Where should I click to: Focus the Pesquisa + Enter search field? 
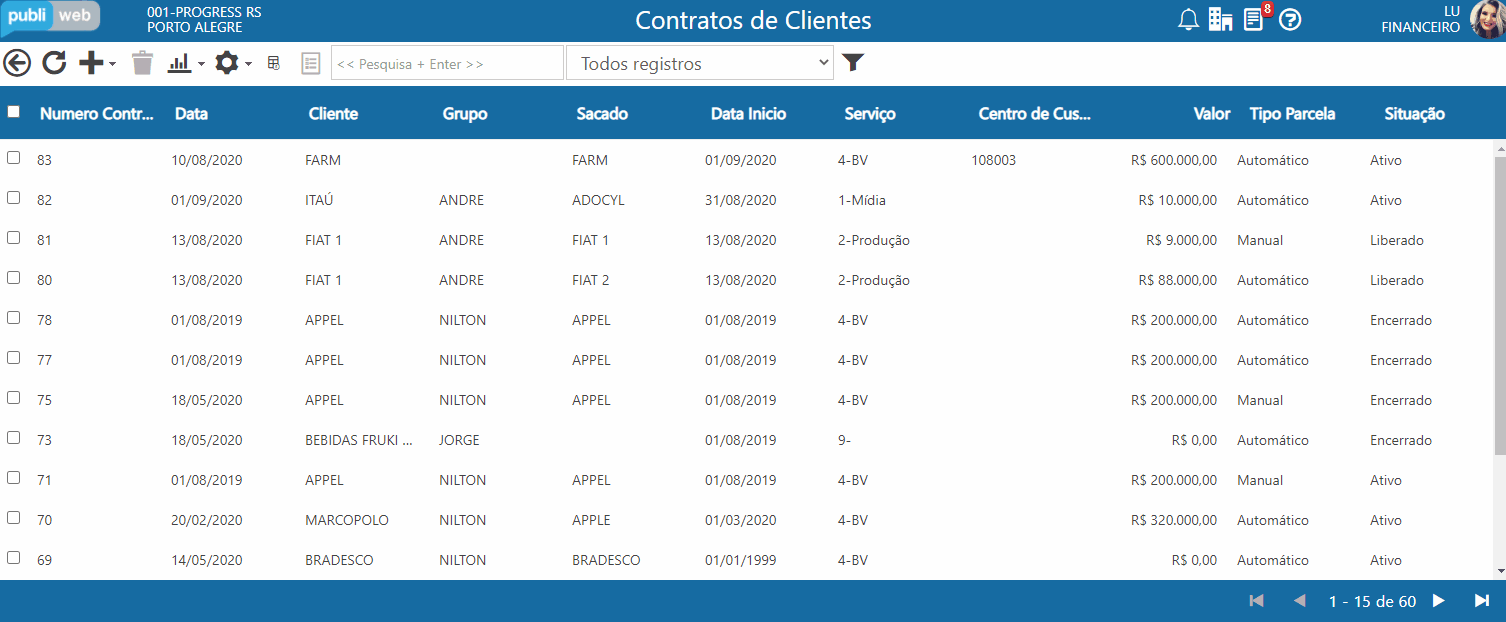(447, 63)
